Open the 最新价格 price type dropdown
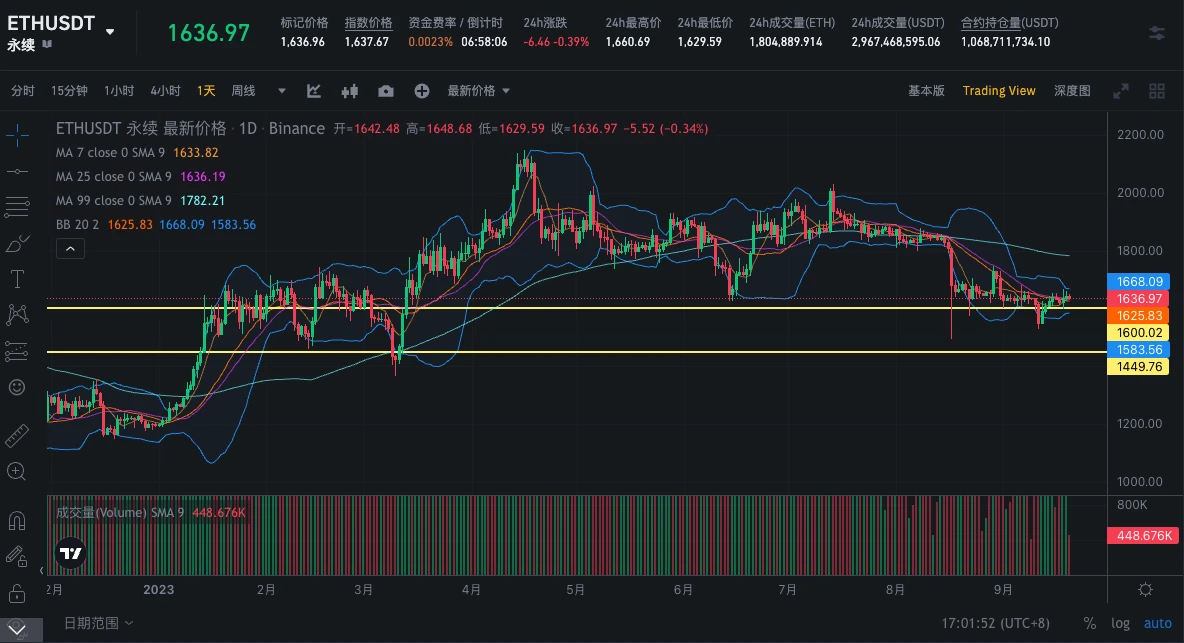 tap(479, 91)
